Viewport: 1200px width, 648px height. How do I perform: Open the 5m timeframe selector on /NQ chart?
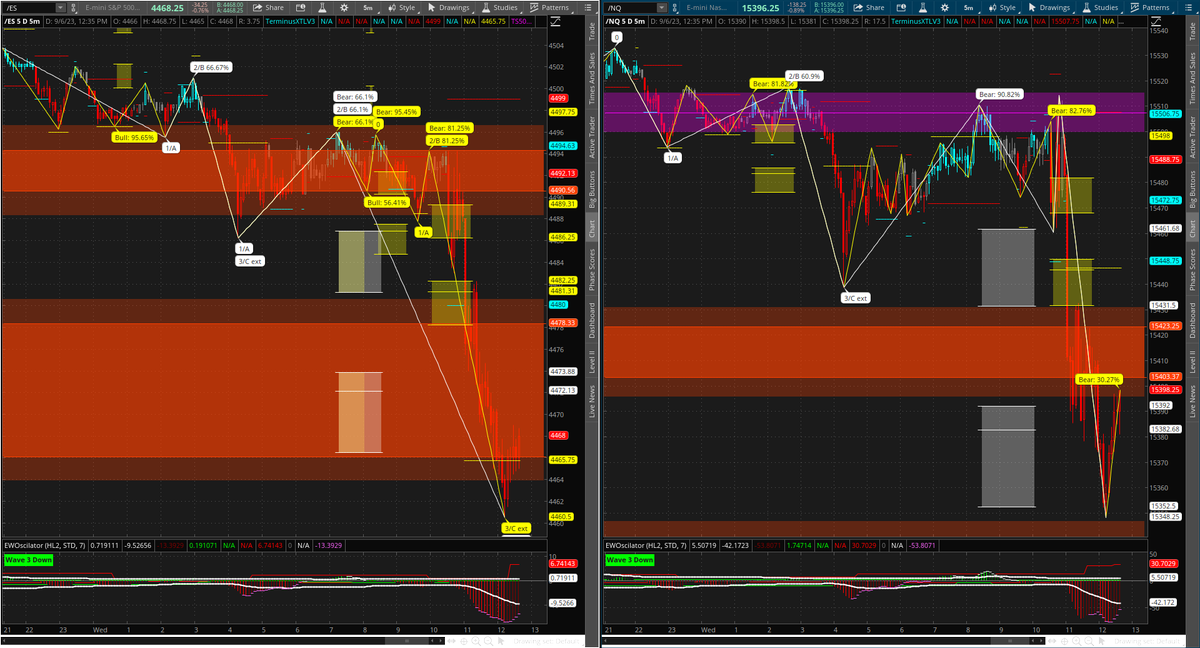969,8
